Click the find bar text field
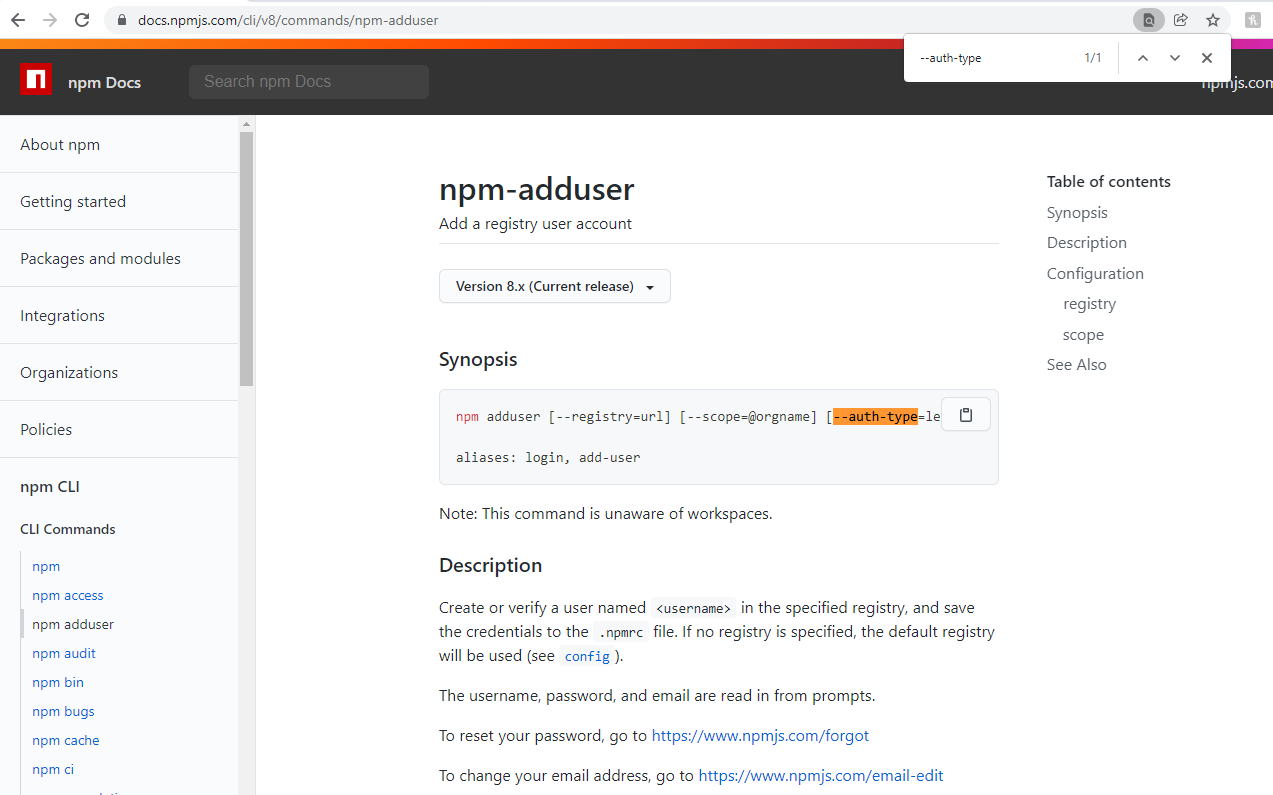 tap(993, 58)
